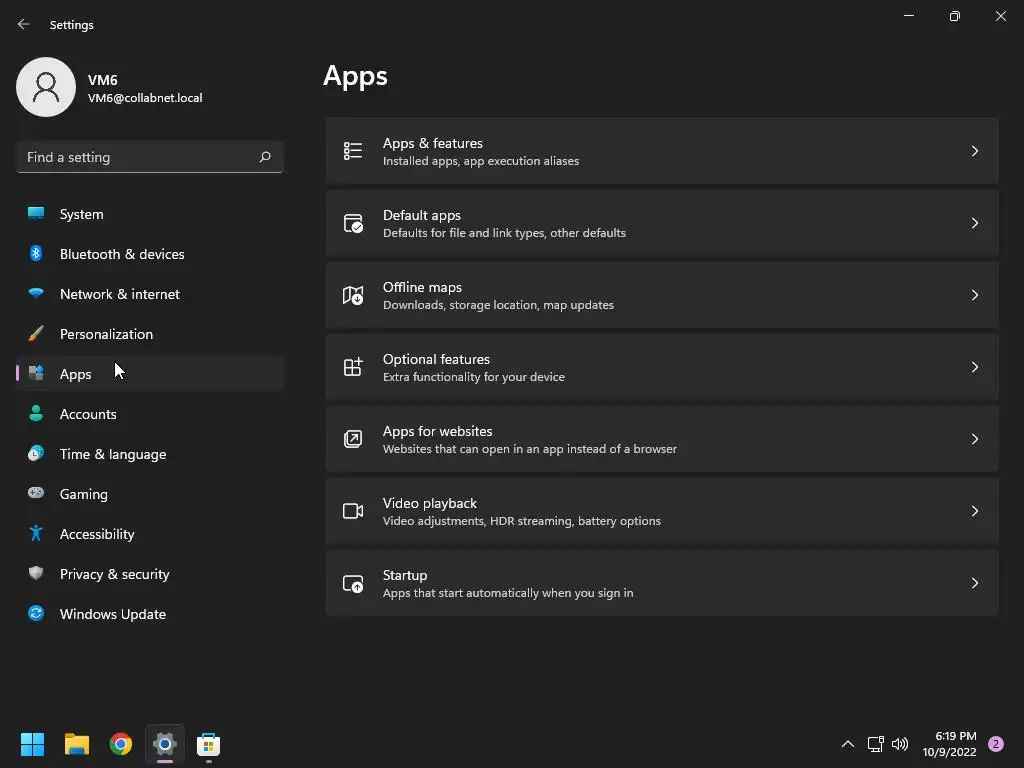This screenshot has height=768, width=1024.
Task: Click the Personalization paintbrush icon
Action: (x=36, y=334)
